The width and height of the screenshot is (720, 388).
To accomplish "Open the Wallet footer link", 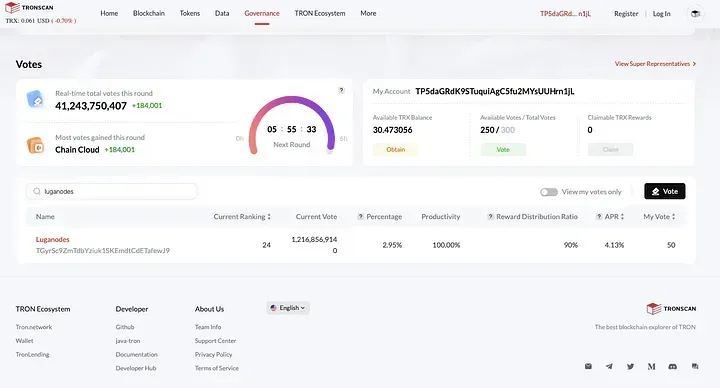I will pyautogui.click(x=24, y=341).
